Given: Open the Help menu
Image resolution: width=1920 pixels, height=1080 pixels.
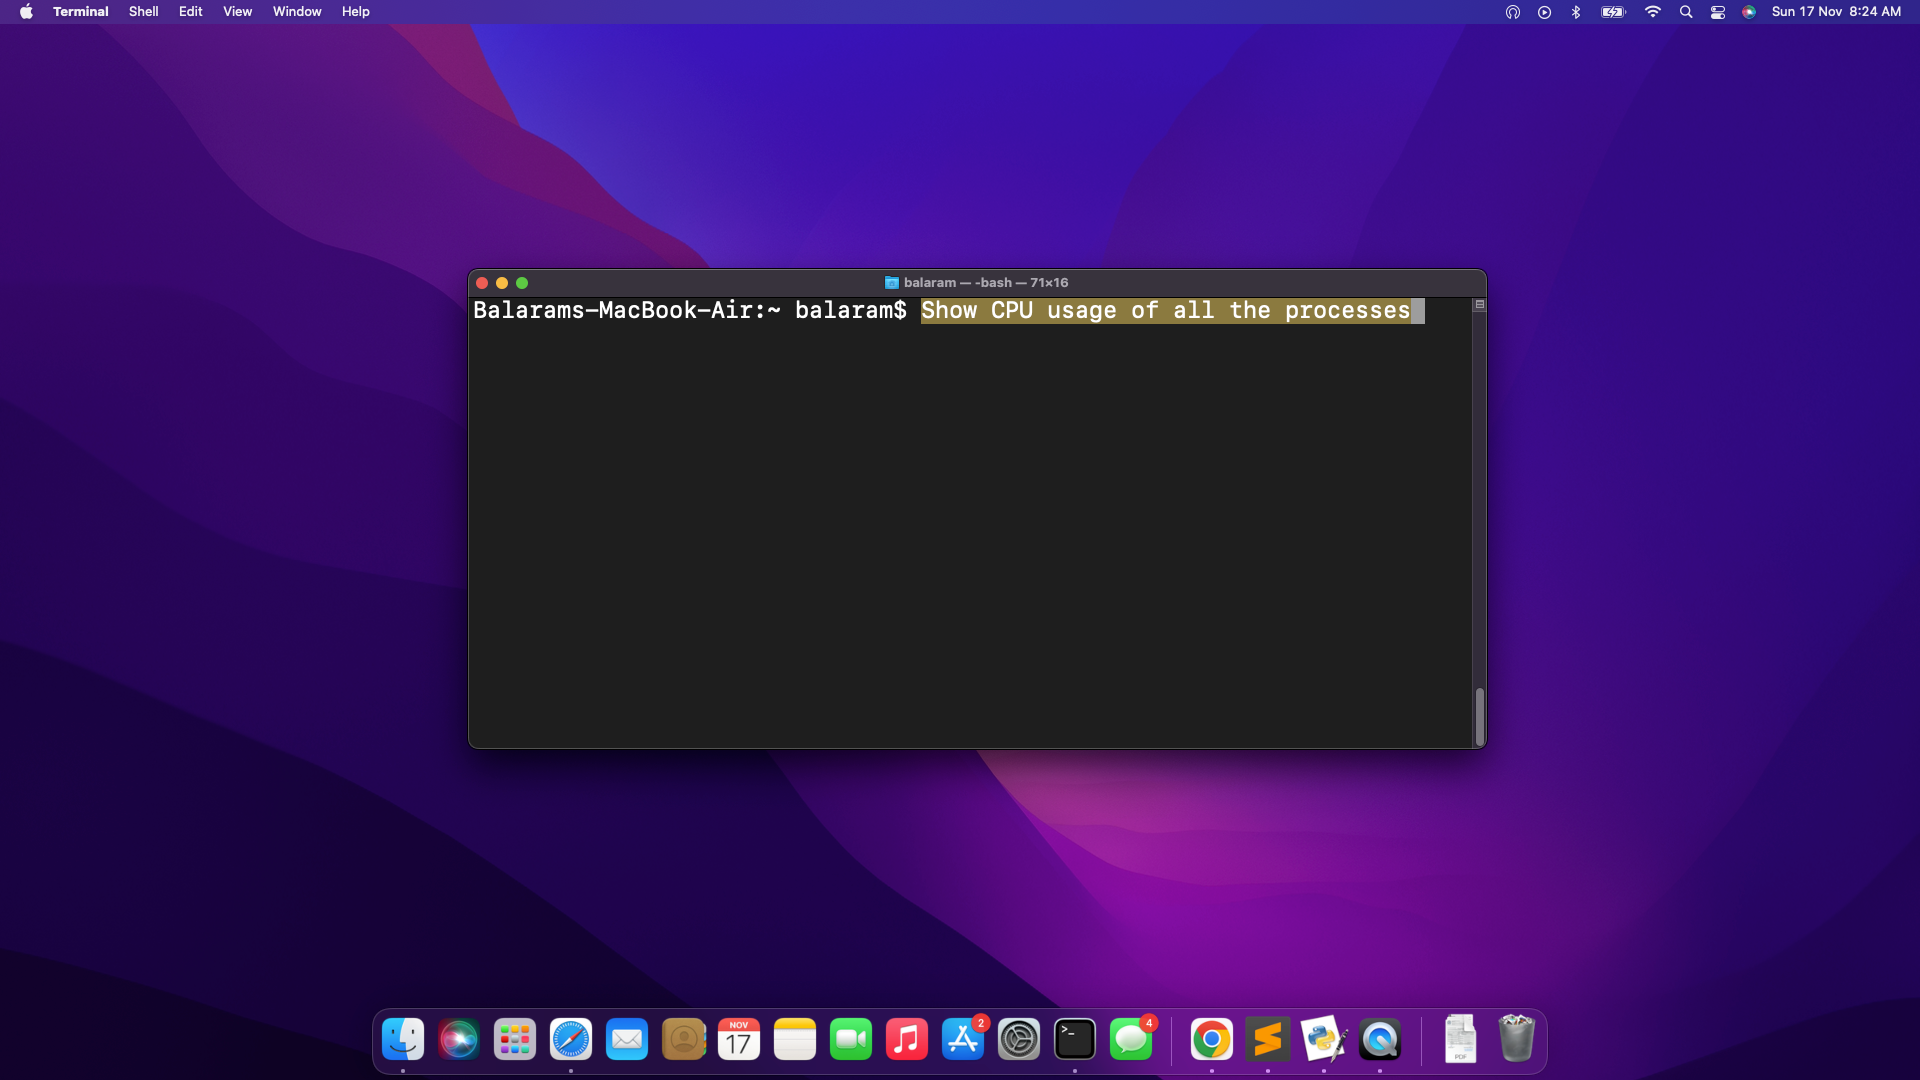Looking at the screenshot, I should pos(355,12).
